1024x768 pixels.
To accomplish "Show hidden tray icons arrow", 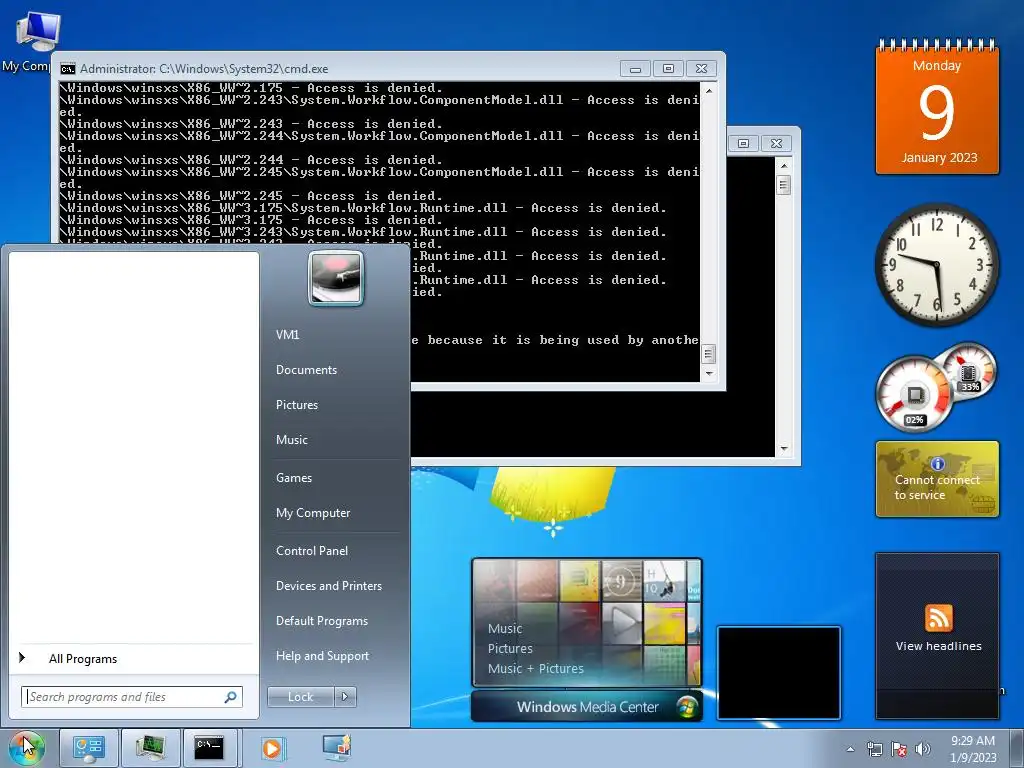I will pos(850,749).
